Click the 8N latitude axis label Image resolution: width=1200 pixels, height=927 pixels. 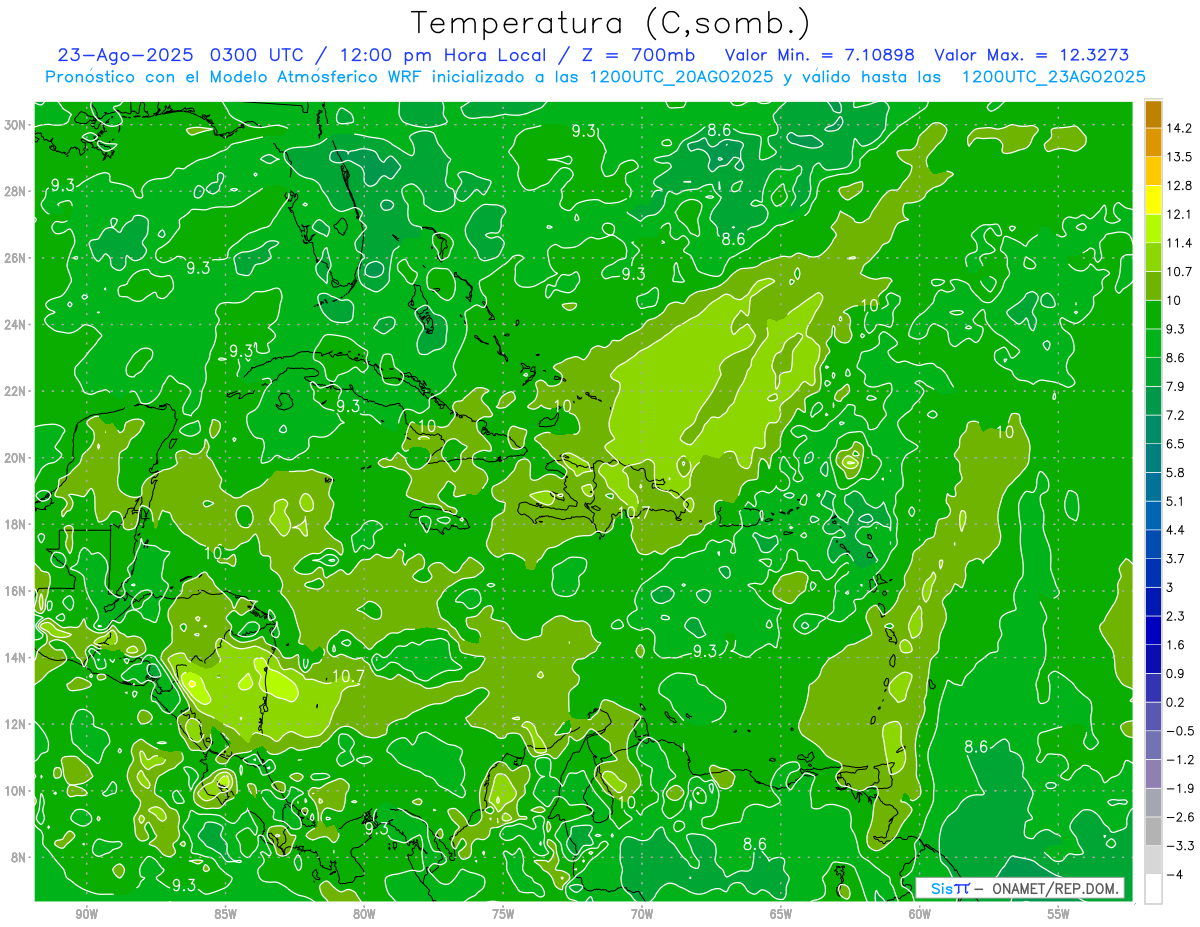[x=19, y=857]
